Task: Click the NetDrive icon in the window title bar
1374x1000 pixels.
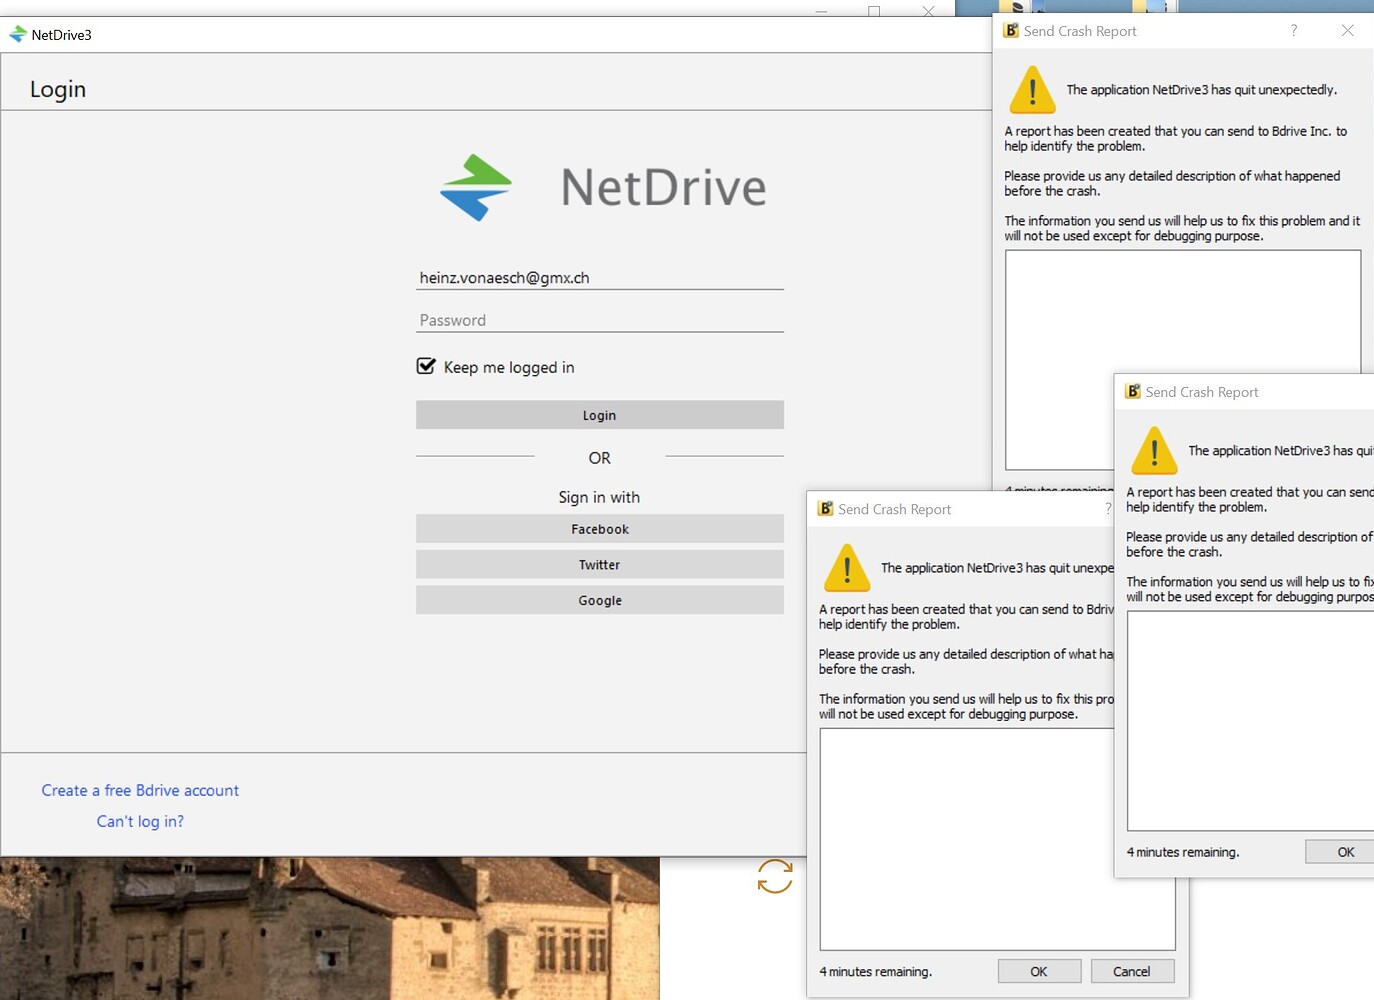Action: tap(18, 33)
